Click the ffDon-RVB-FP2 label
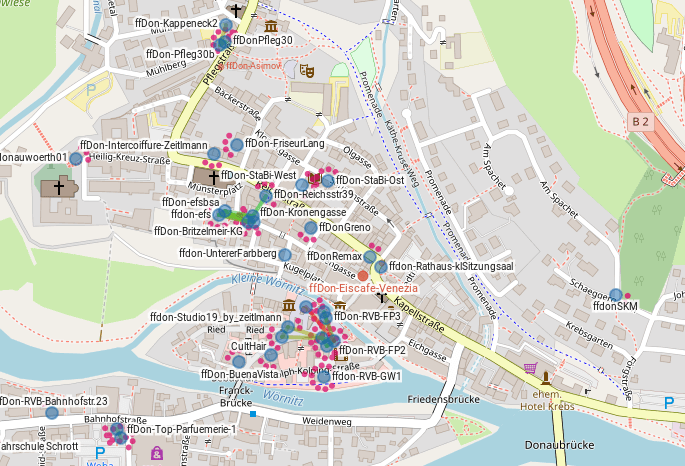 (x=372, y=350)
